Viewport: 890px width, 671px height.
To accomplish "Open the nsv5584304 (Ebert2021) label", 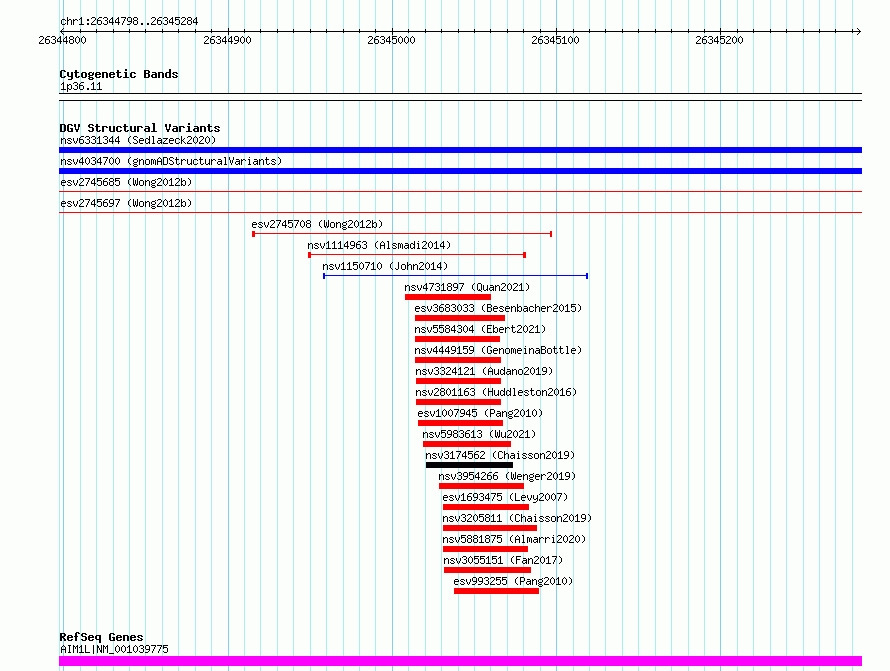I will pos(480,329).
